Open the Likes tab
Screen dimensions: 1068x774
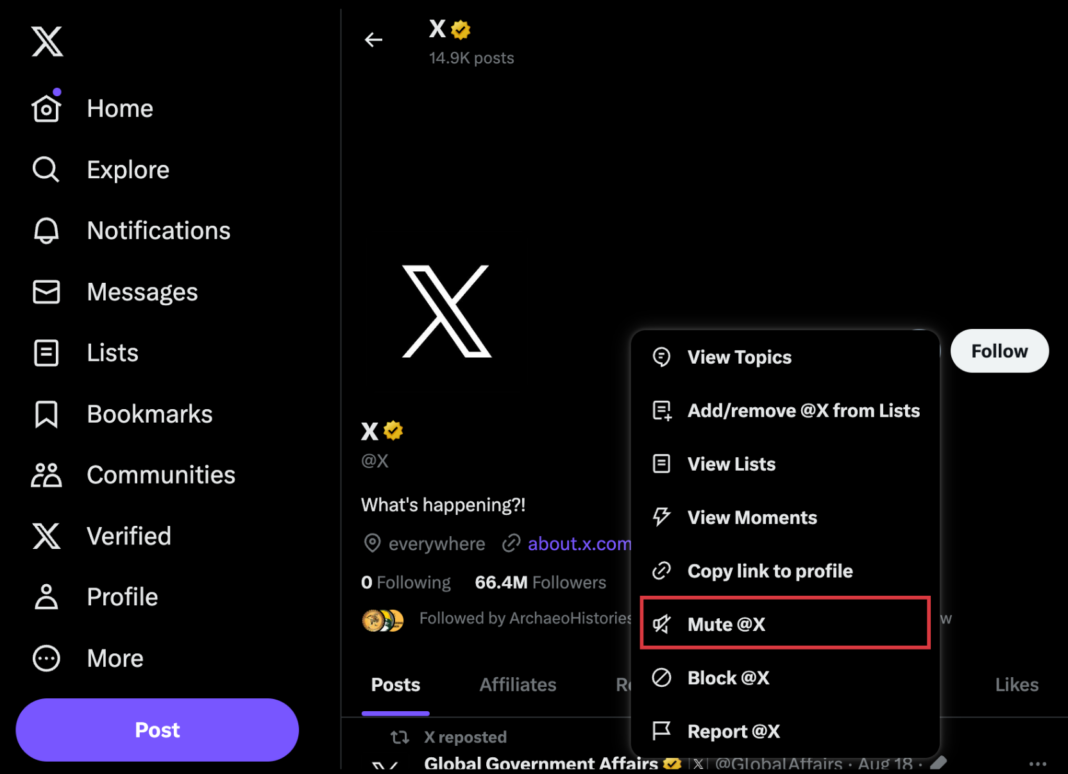(1016, 685)
